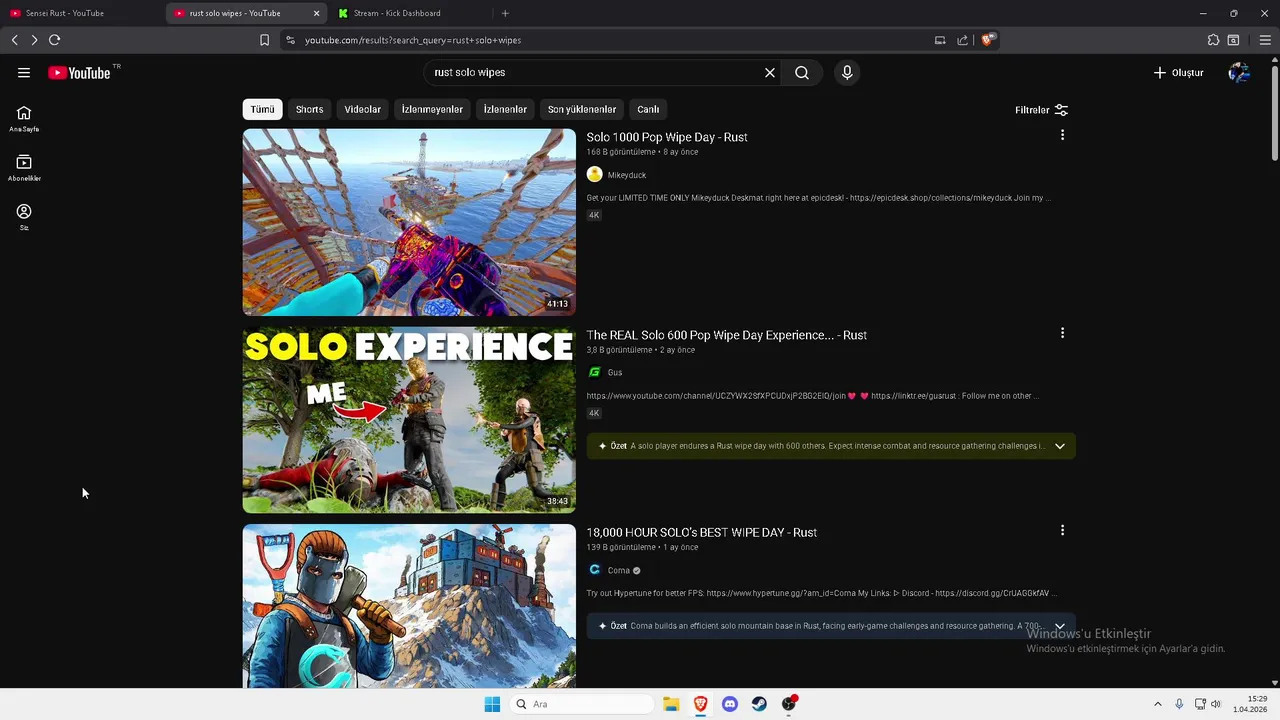The width and height of the screenshot is (1280, 720).
Task: Open more options for REAL Solo 600 Pop video
Action: click(1062, 333)
